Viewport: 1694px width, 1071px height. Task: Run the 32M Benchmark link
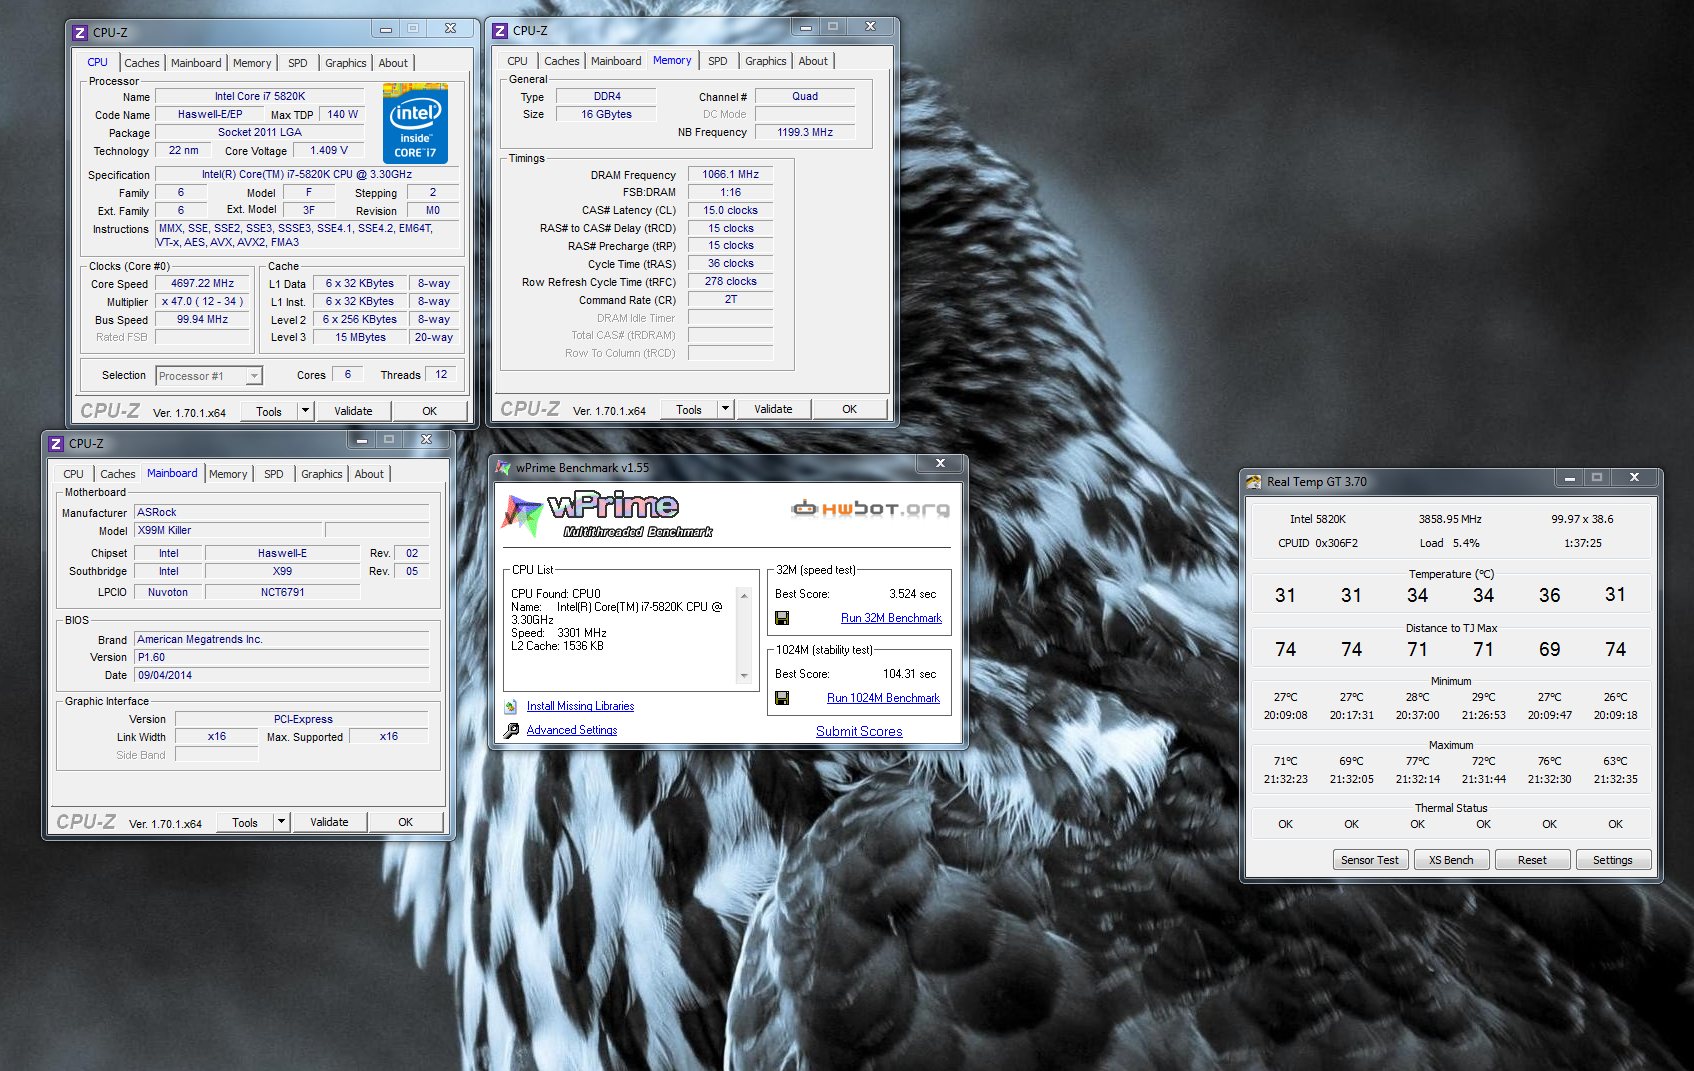click(891, 618)
